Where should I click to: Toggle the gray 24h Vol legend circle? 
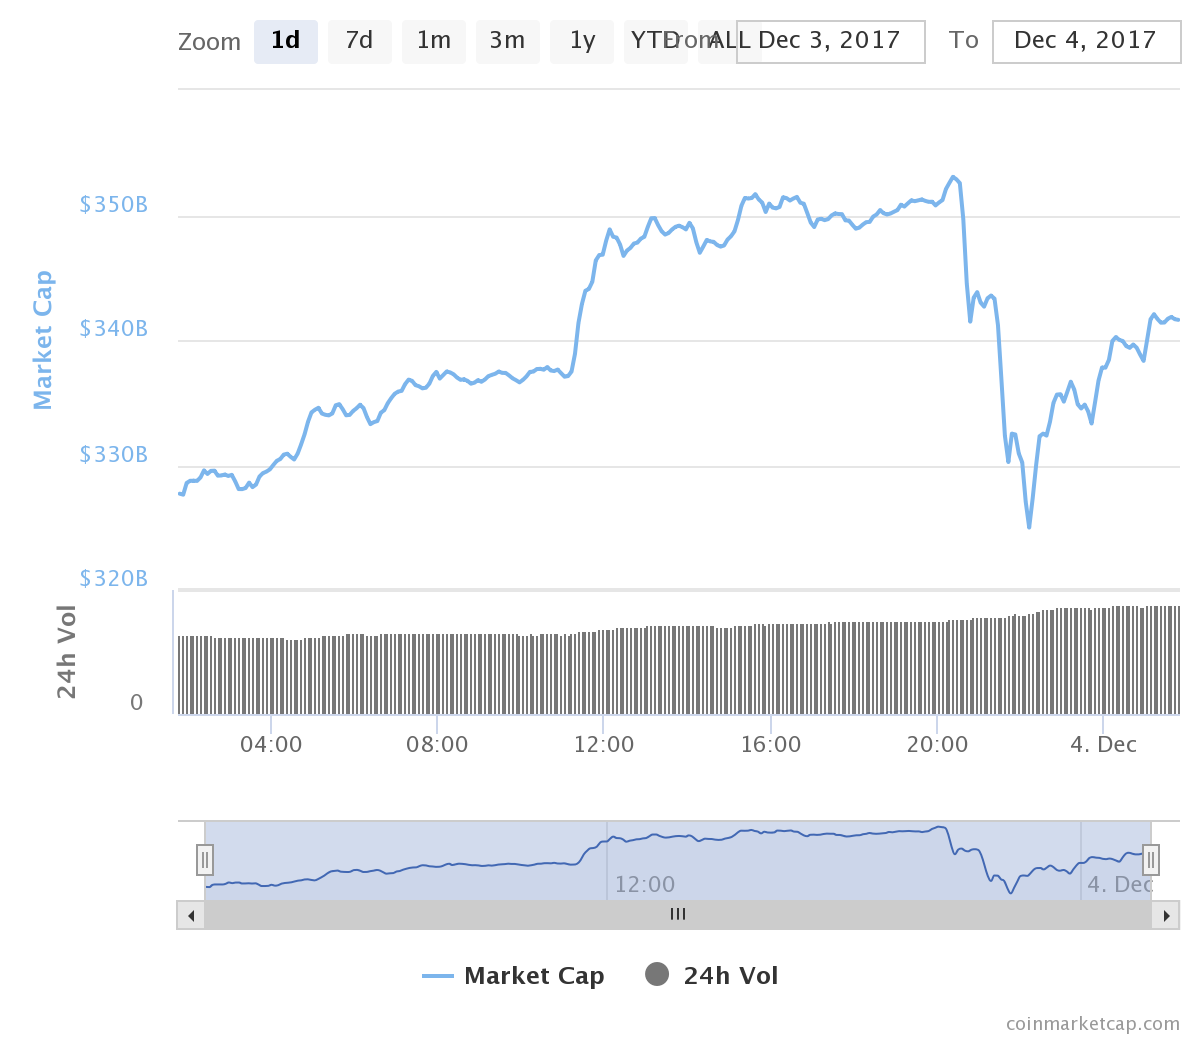657,974
